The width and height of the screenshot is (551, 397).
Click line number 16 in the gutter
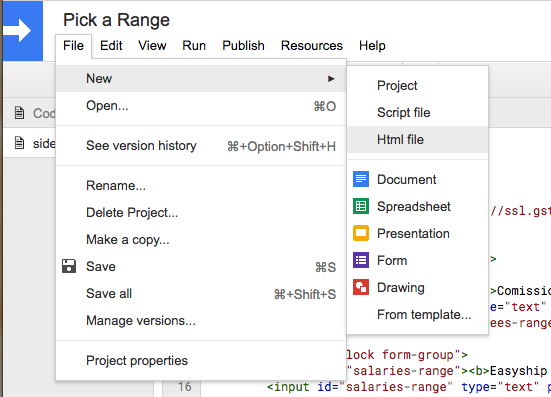[184, 387]
